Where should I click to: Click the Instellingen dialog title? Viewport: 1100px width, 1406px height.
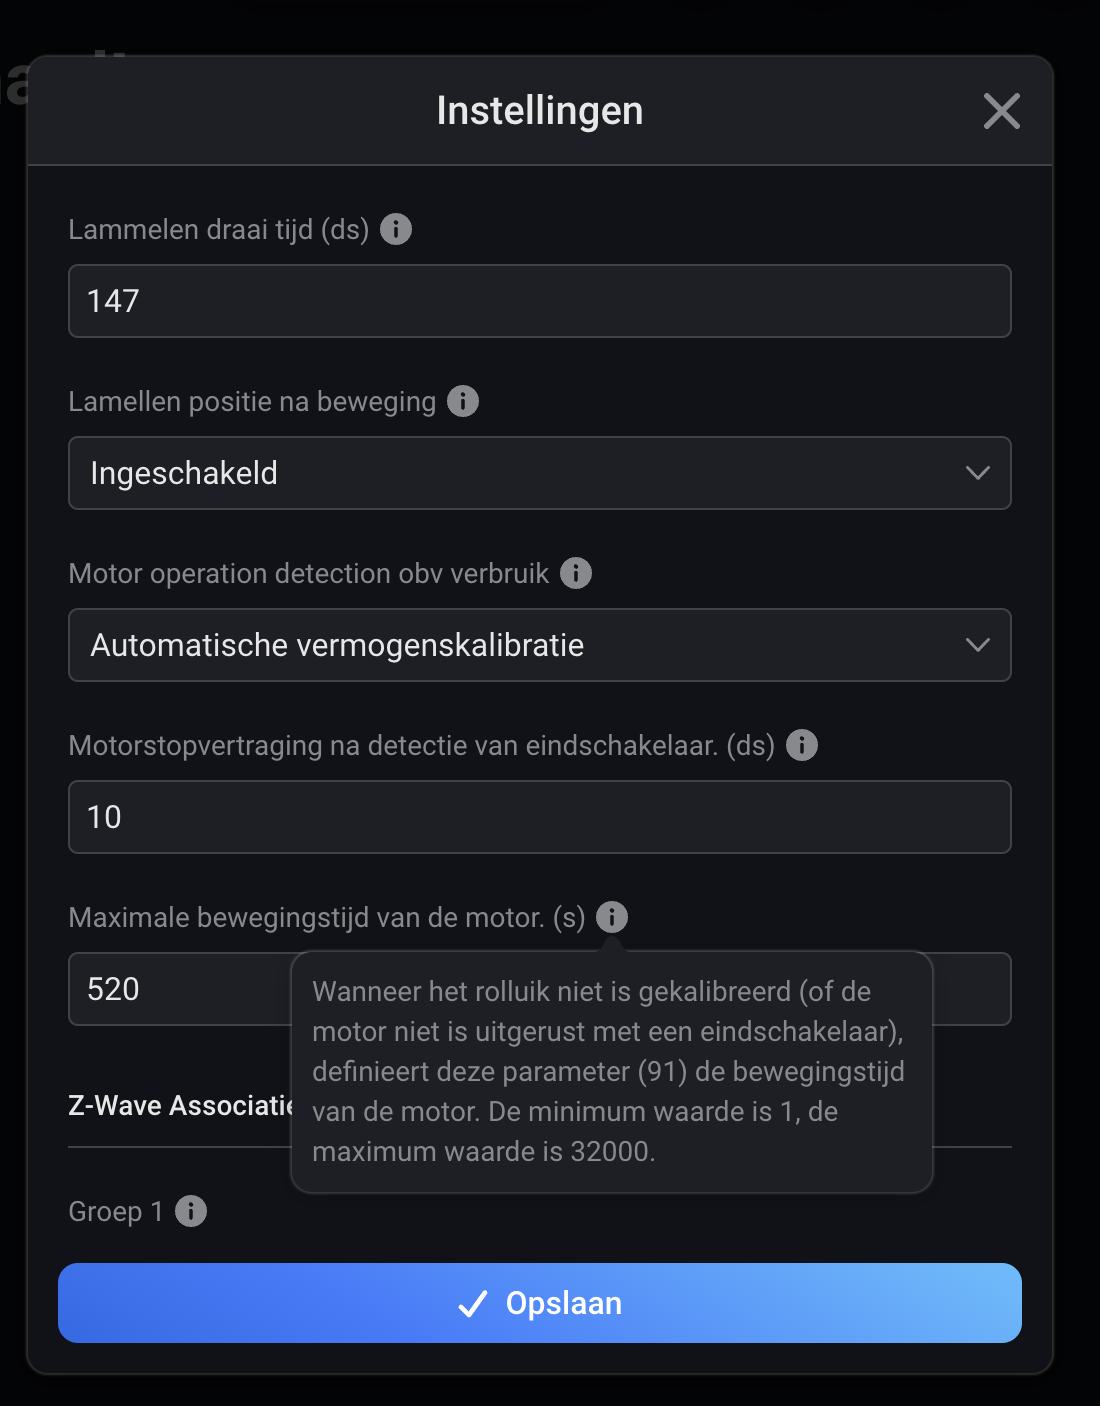[540, 111]
